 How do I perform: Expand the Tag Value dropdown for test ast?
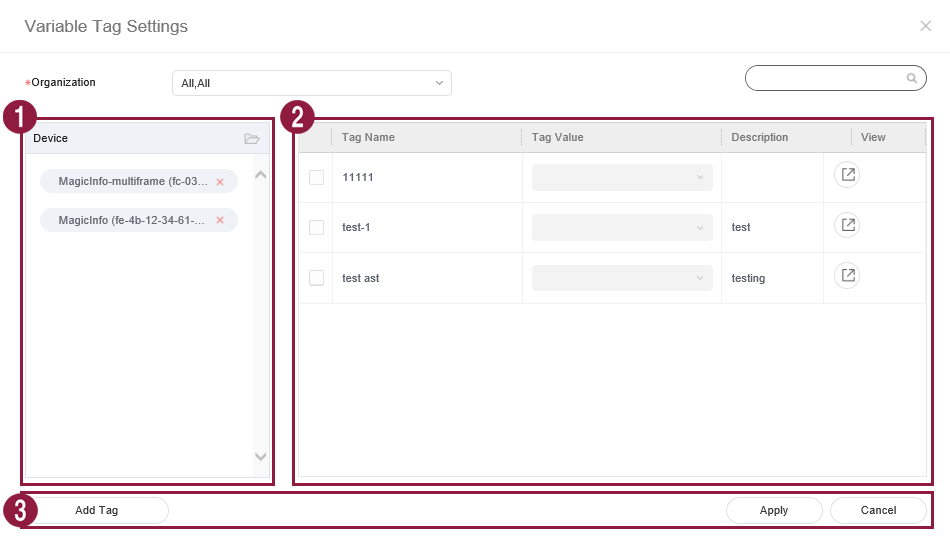click(622, 278)
